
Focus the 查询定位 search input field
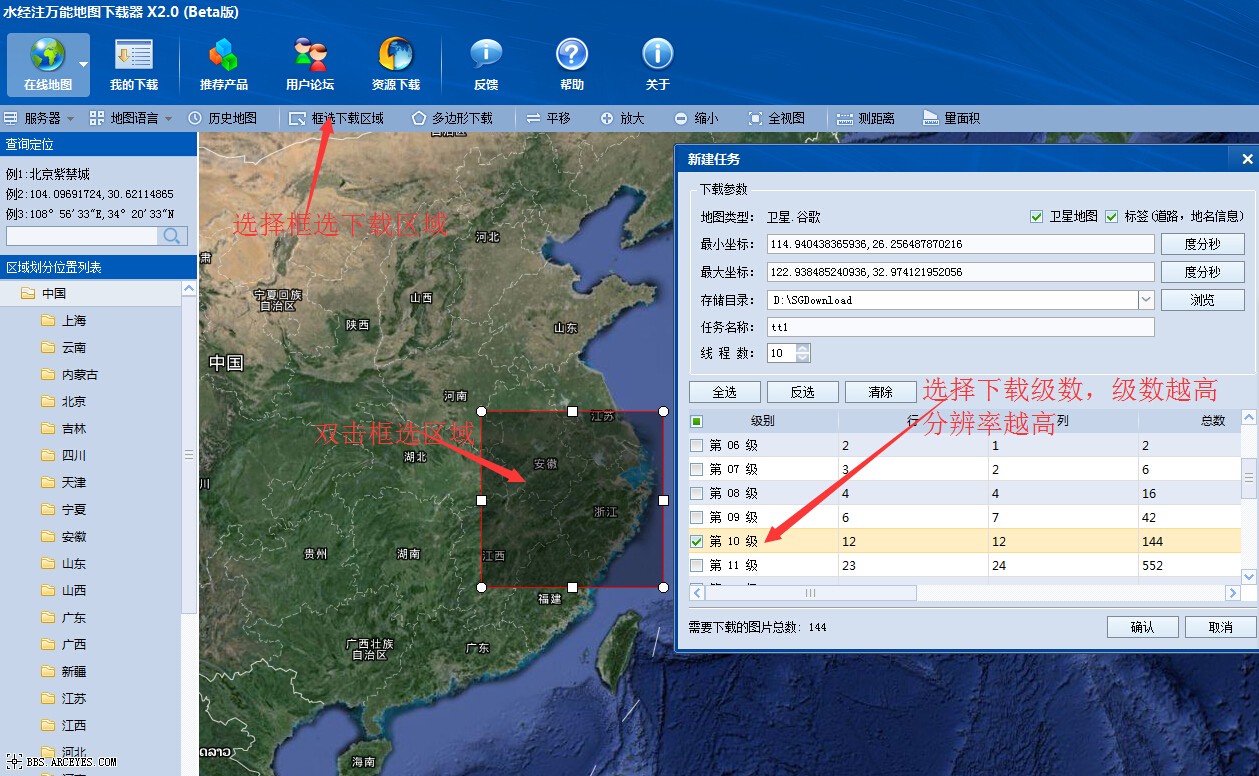[x=82, y=236]
